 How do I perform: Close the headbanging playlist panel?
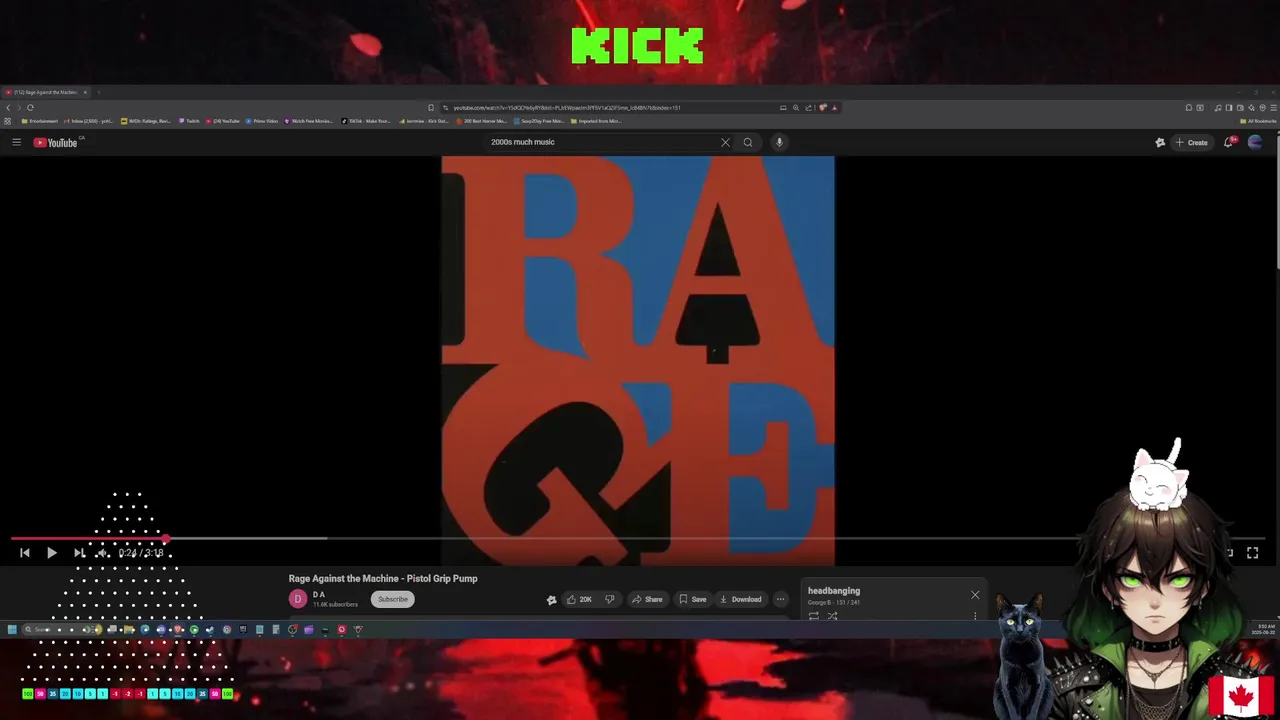[975, 595]
